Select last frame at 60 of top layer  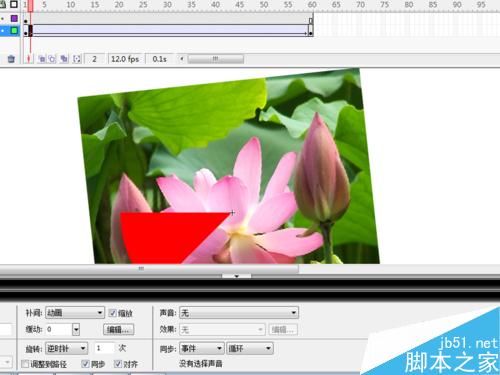[x=311, y=20]
